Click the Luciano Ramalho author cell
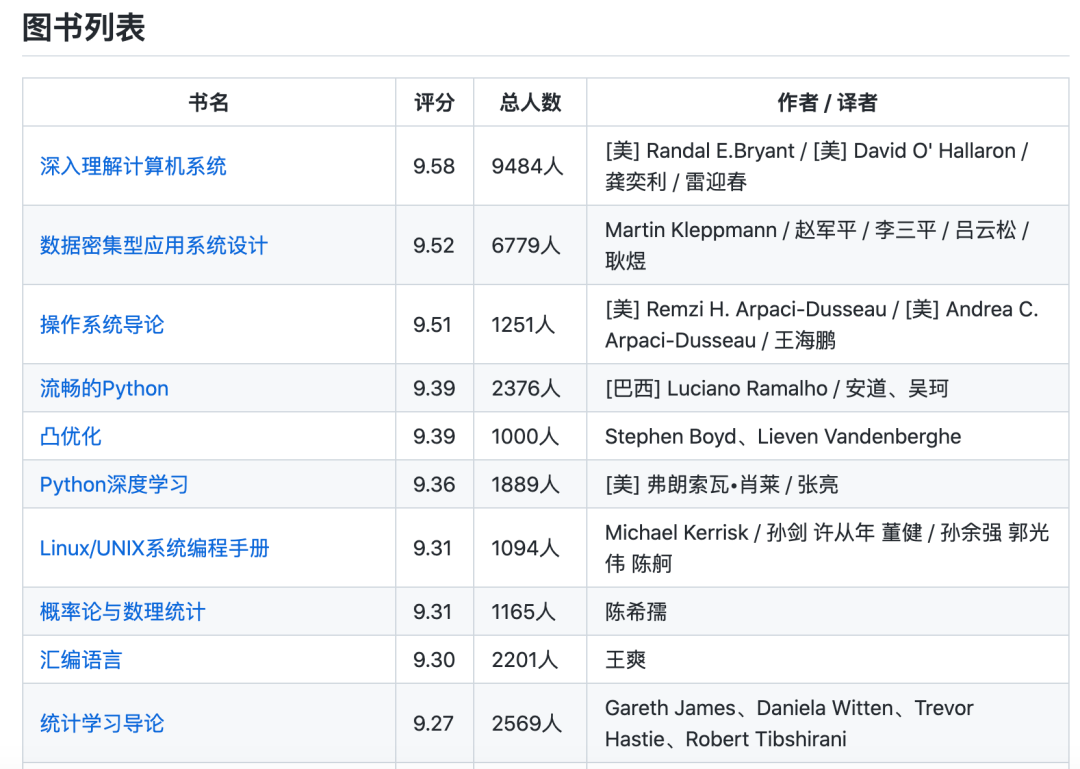This screenshot has height=769, width=1080. point(827,389)
